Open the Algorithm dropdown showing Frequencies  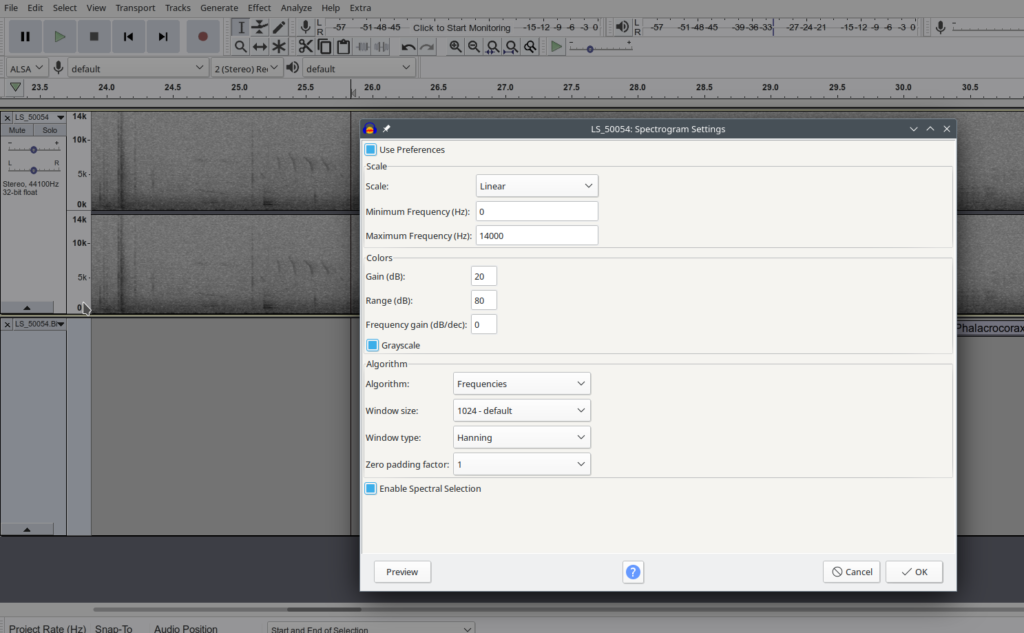click(522, 383)
